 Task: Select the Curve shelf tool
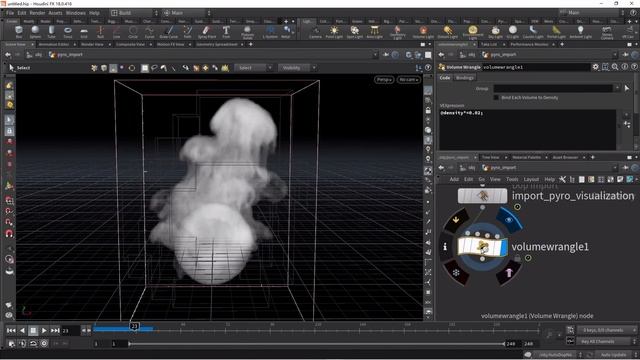149,32
